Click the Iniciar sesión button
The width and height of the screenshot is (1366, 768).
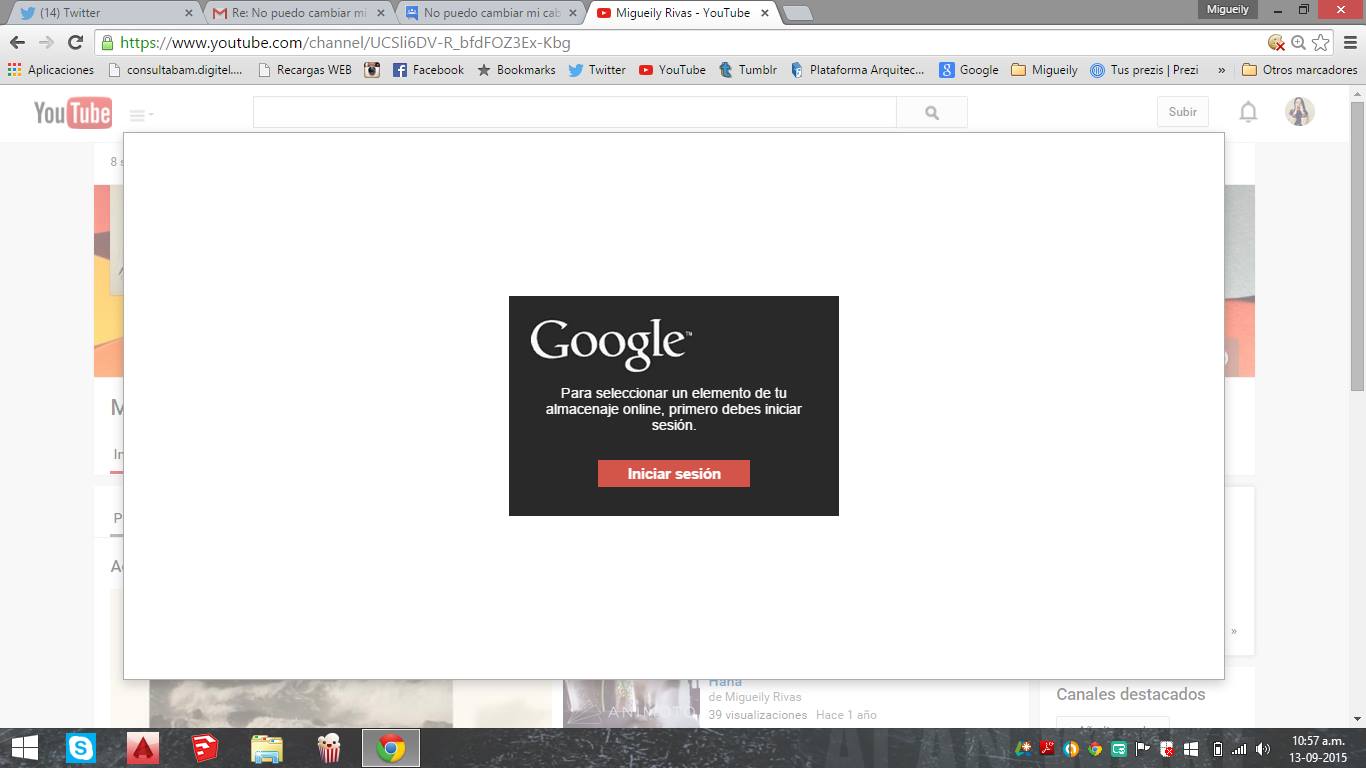(674, 474)
